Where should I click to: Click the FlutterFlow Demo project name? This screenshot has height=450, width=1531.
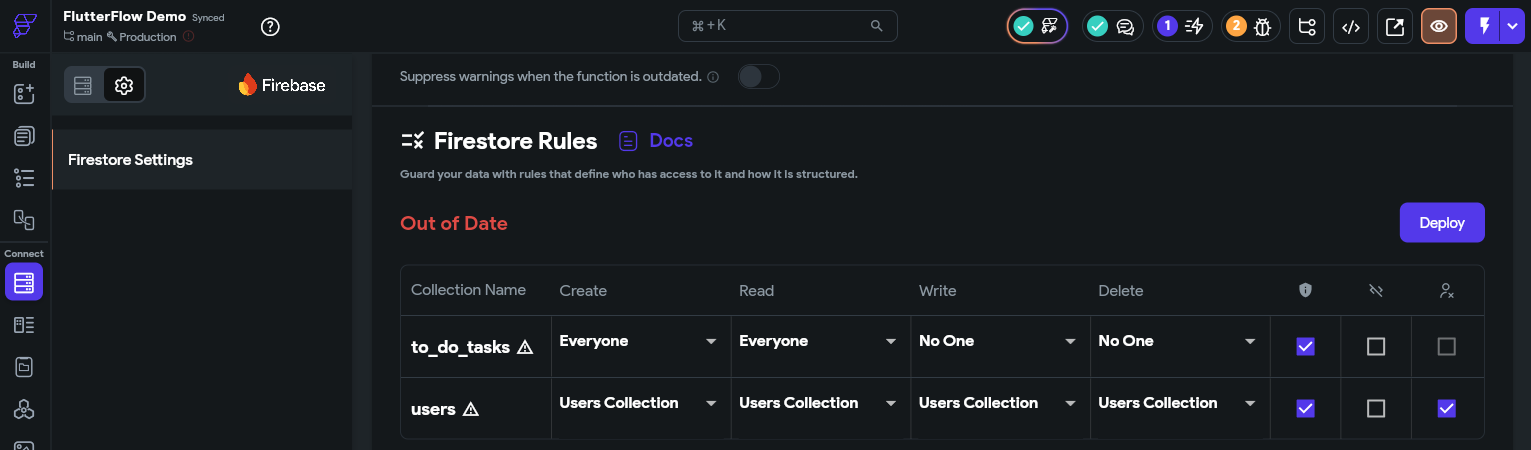coord(125,17)
